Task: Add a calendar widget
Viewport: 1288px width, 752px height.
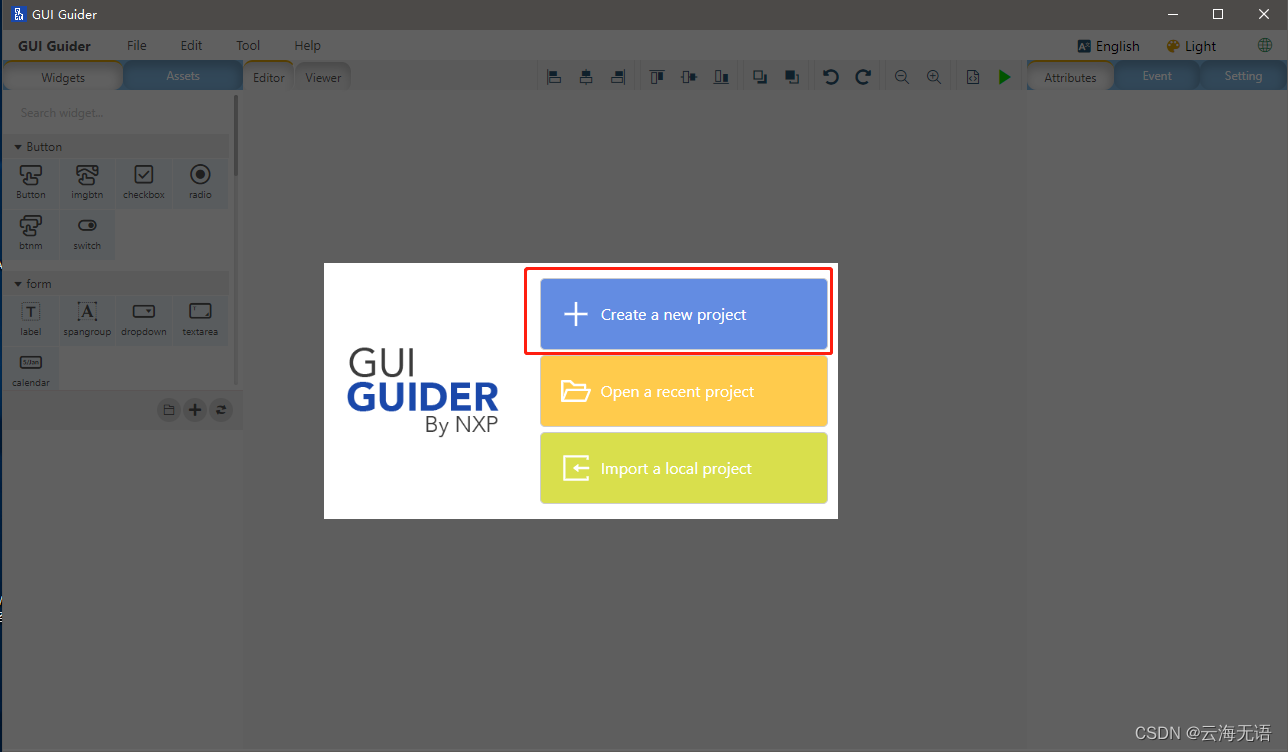Action: (x=31, y=368)
